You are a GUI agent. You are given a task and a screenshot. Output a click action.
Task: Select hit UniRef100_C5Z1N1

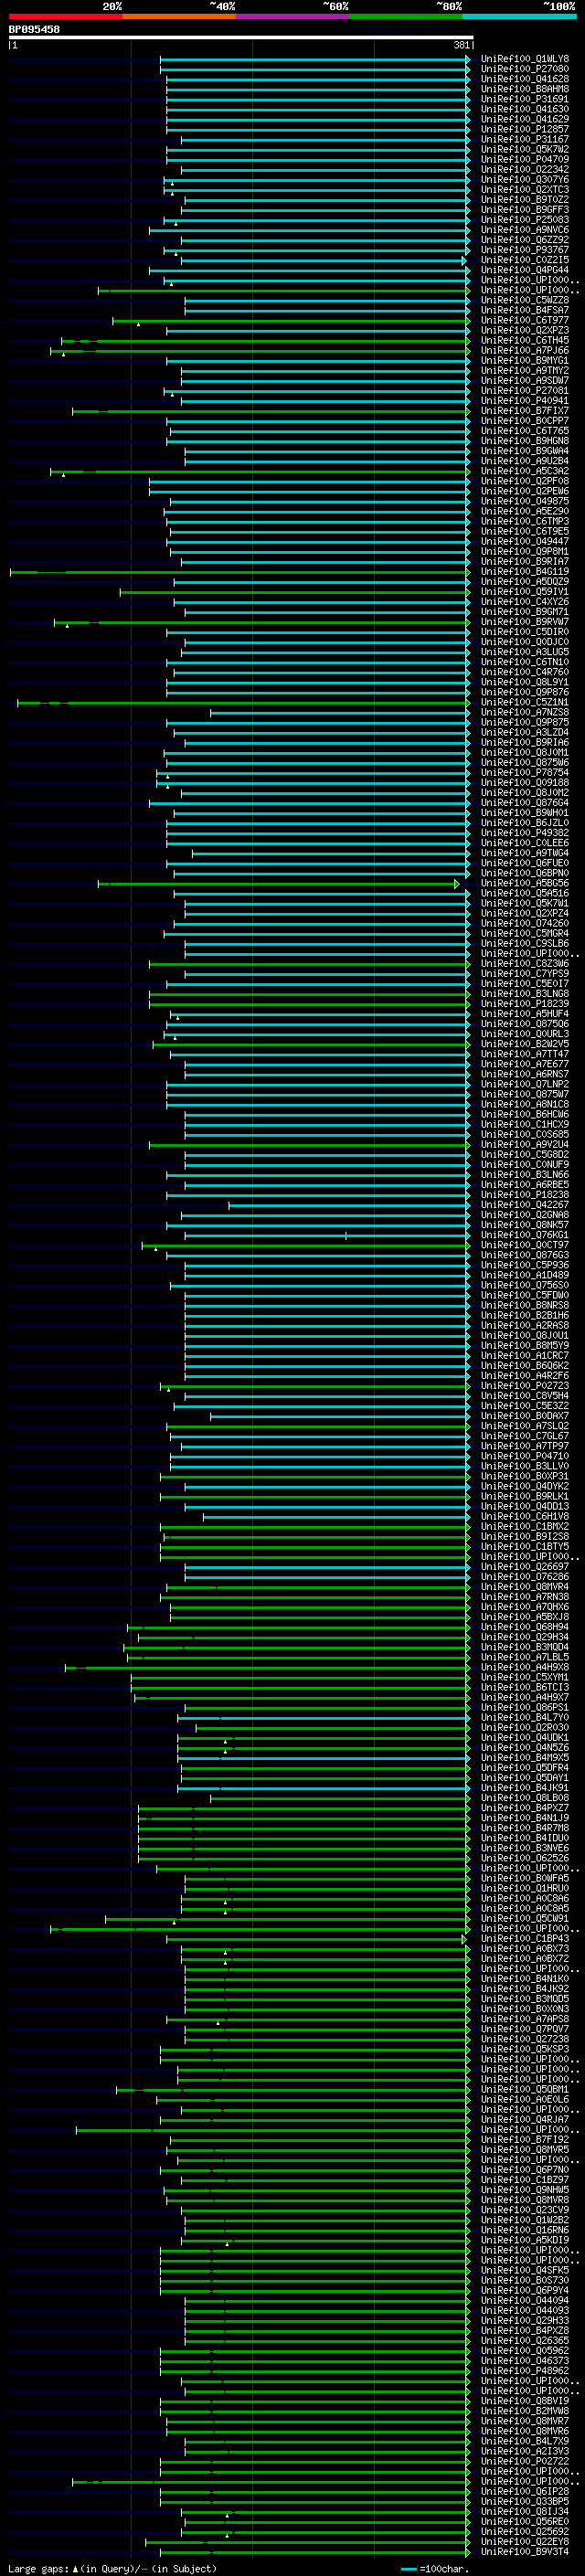524,703
